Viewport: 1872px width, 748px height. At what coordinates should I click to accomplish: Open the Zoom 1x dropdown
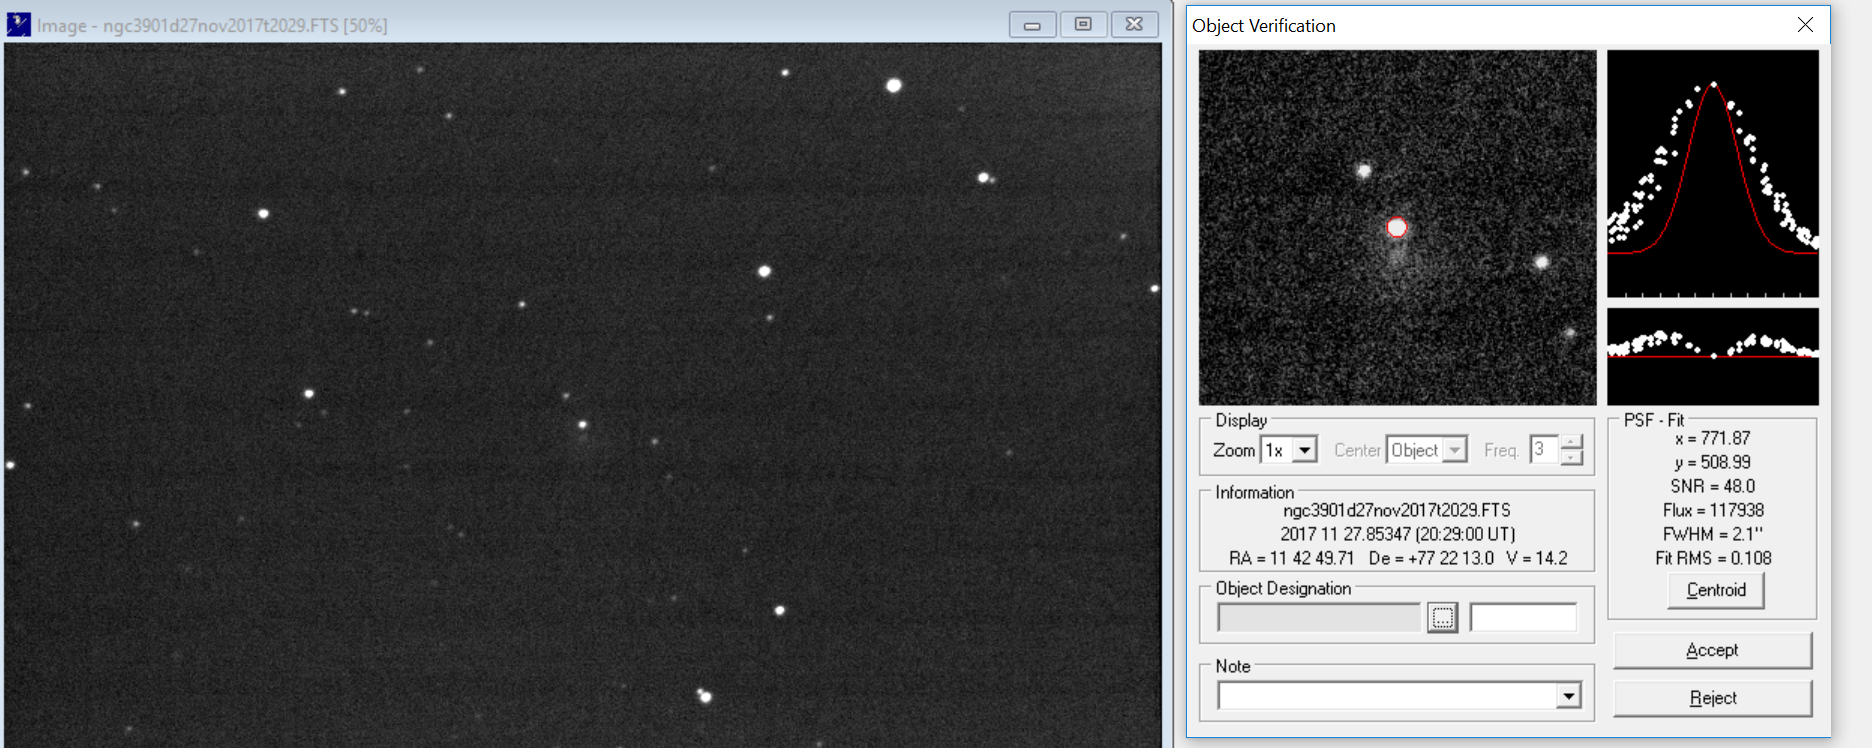1304,451
